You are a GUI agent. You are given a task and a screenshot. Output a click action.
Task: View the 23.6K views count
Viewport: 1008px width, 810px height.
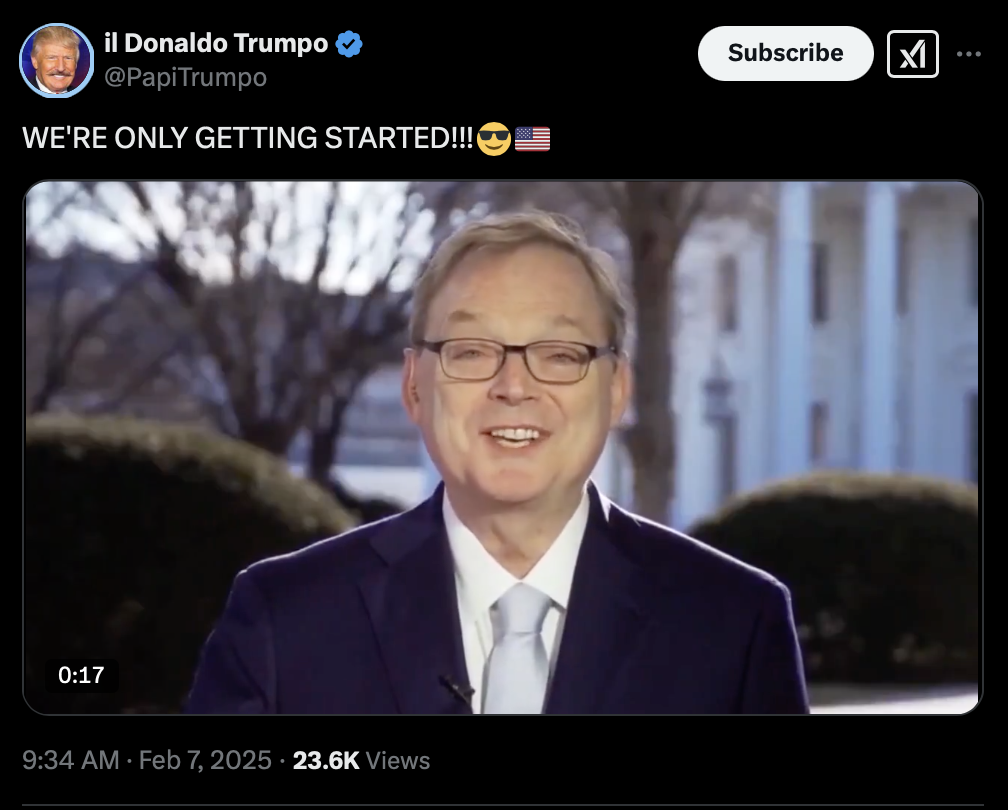[326, 760]
